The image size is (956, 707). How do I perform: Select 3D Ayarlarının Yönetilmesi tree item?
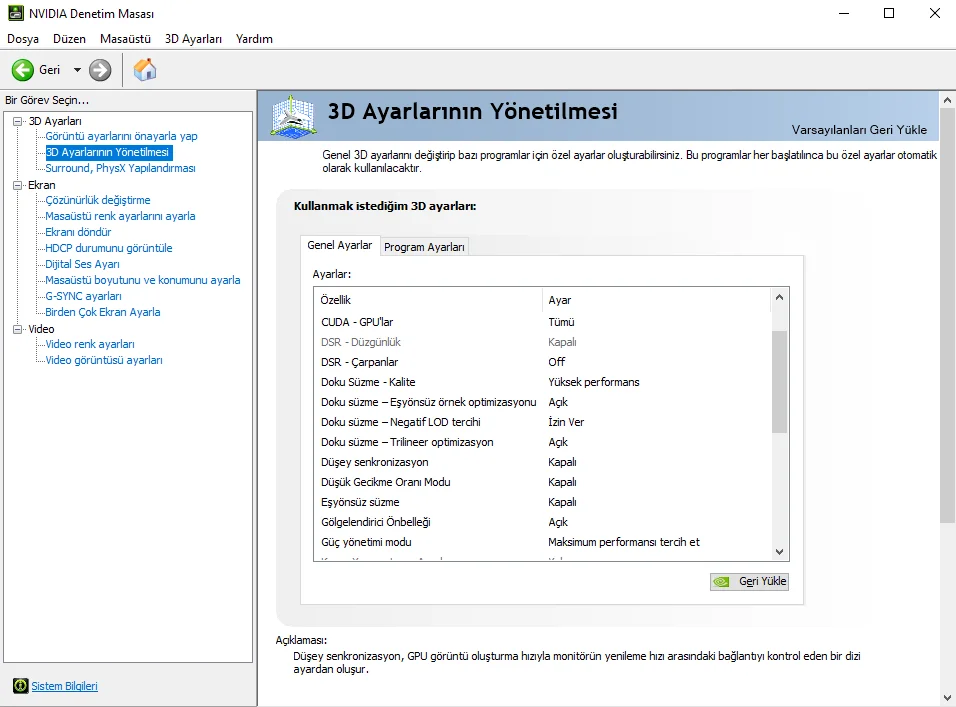pyautogui.click(x=108, y=152)
